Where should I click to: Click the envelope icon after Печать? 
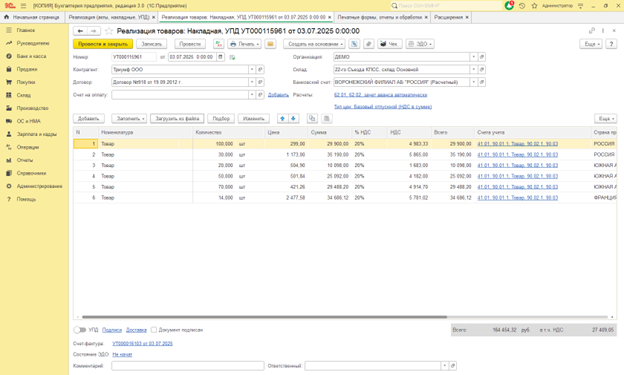[270, 44]
